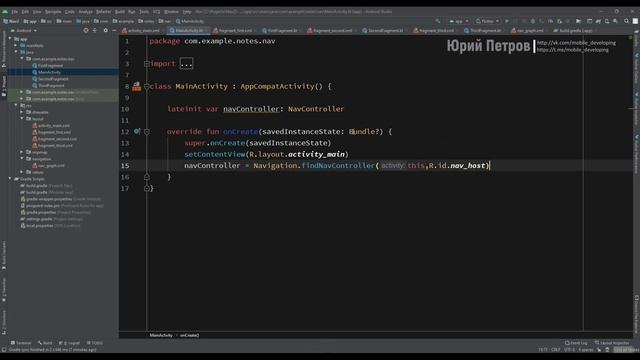640x360 pixels.
Task: Open the Event Log
Action: (x=576, y=343)
